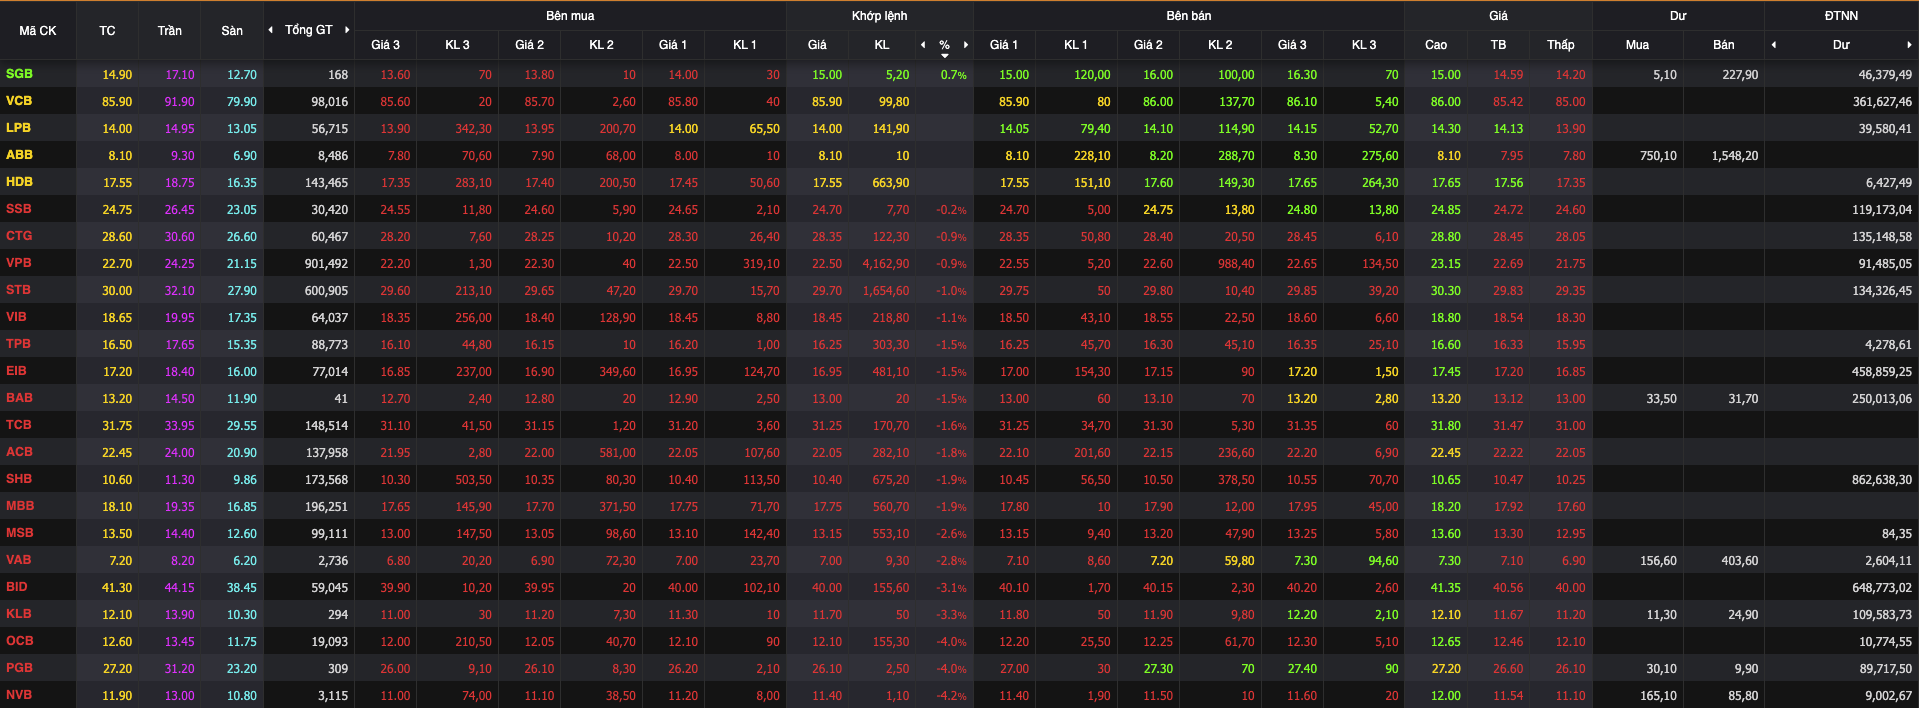
Task: Open the BID stock symbol
Action: click(x=16, y=587)
